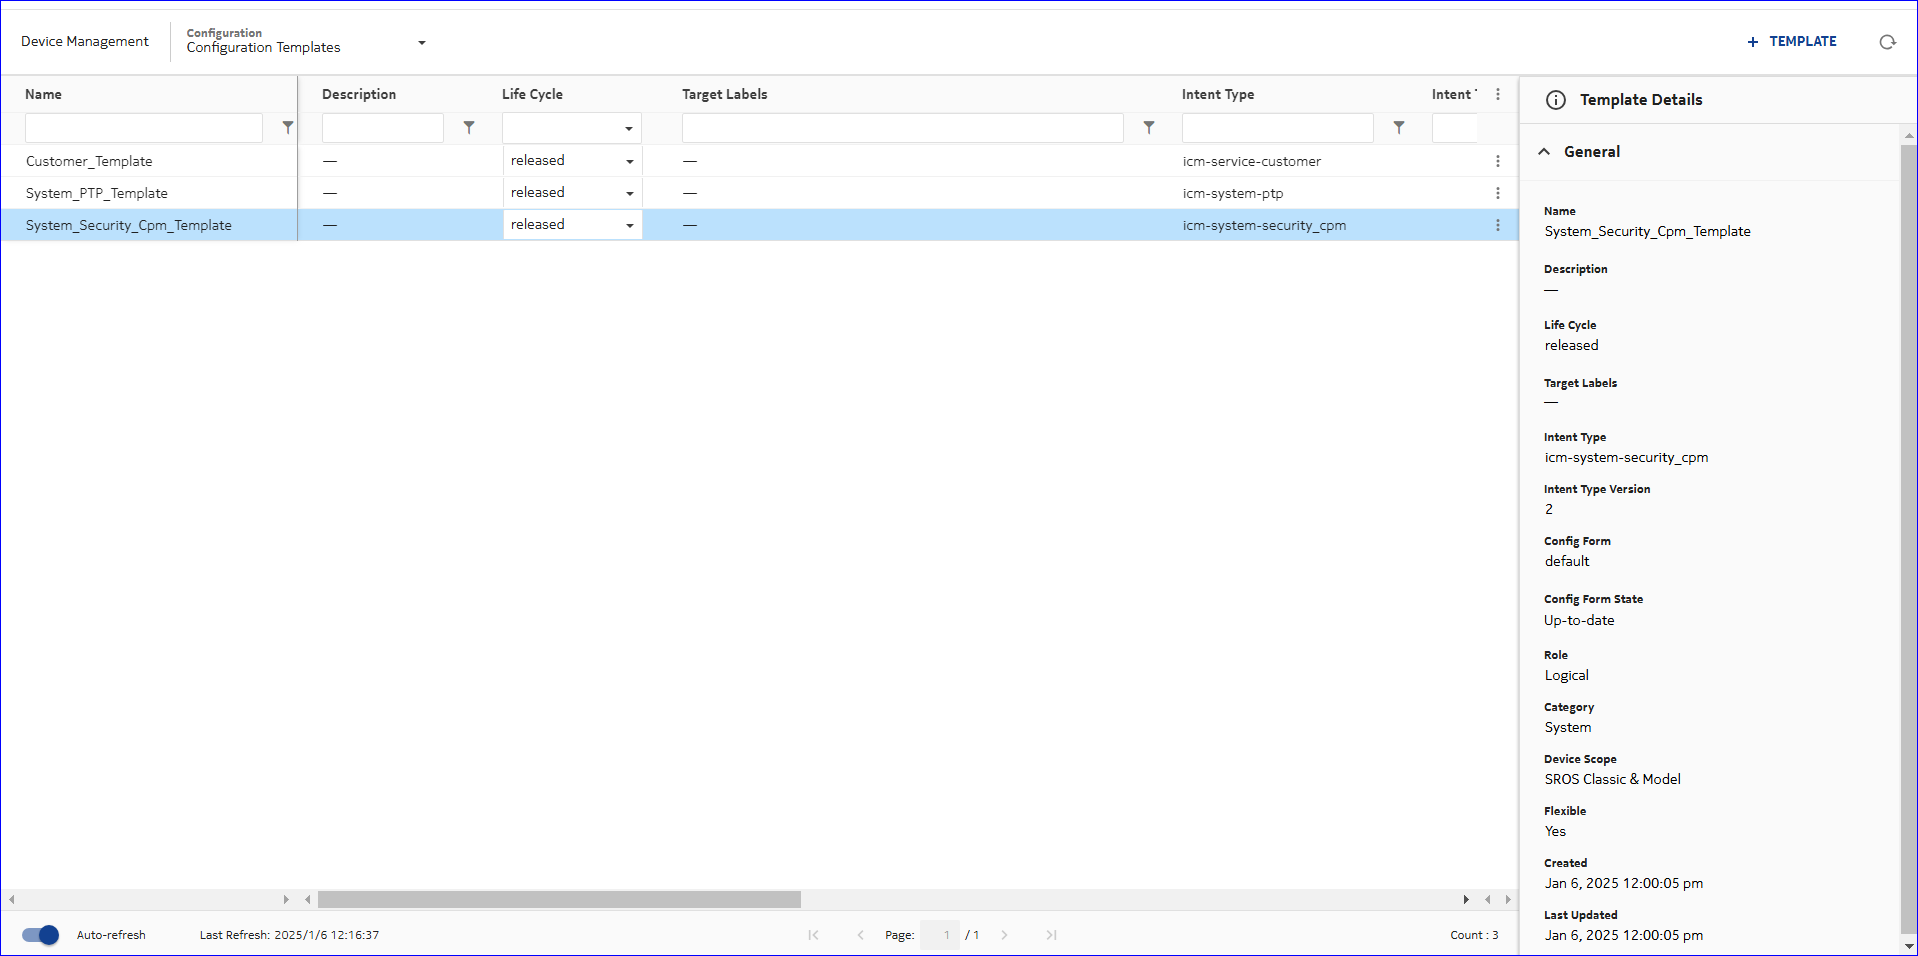The width and height of the screenshot is (1918, 956).
Task: Click the Name filter input field
Action: 144,128
